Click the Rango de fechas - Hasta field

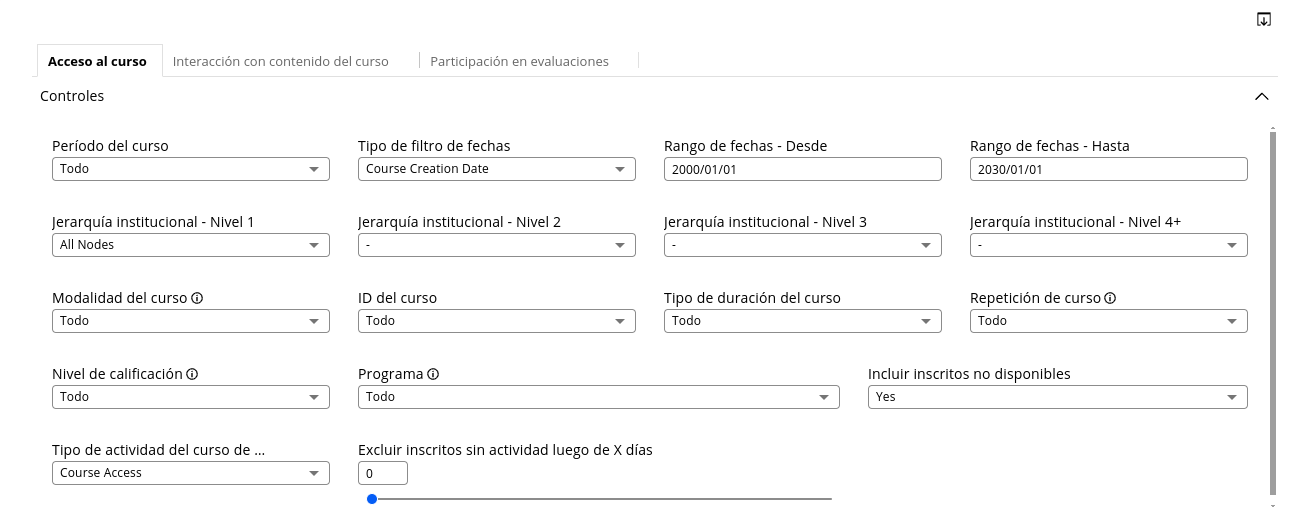(x=1109, y=169)
